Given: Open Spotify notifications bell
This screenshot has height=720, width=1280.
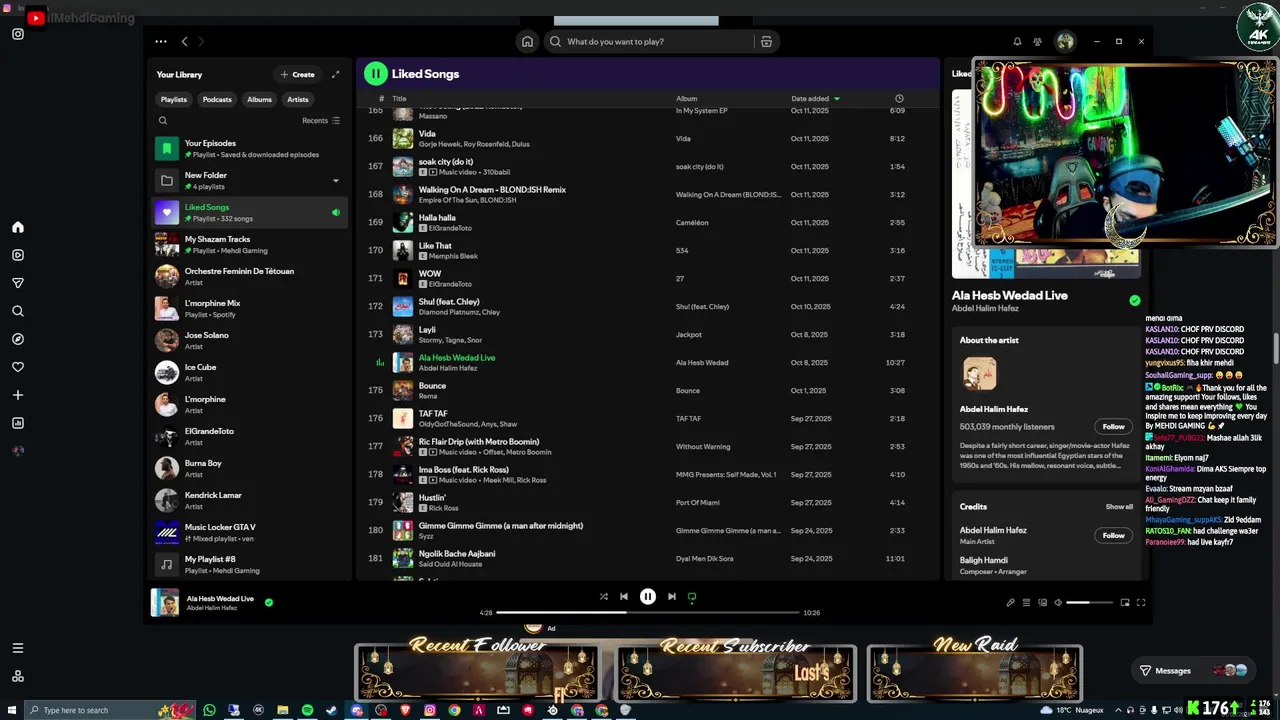Looking at the screenshot, I should [x=1017, y=42].
